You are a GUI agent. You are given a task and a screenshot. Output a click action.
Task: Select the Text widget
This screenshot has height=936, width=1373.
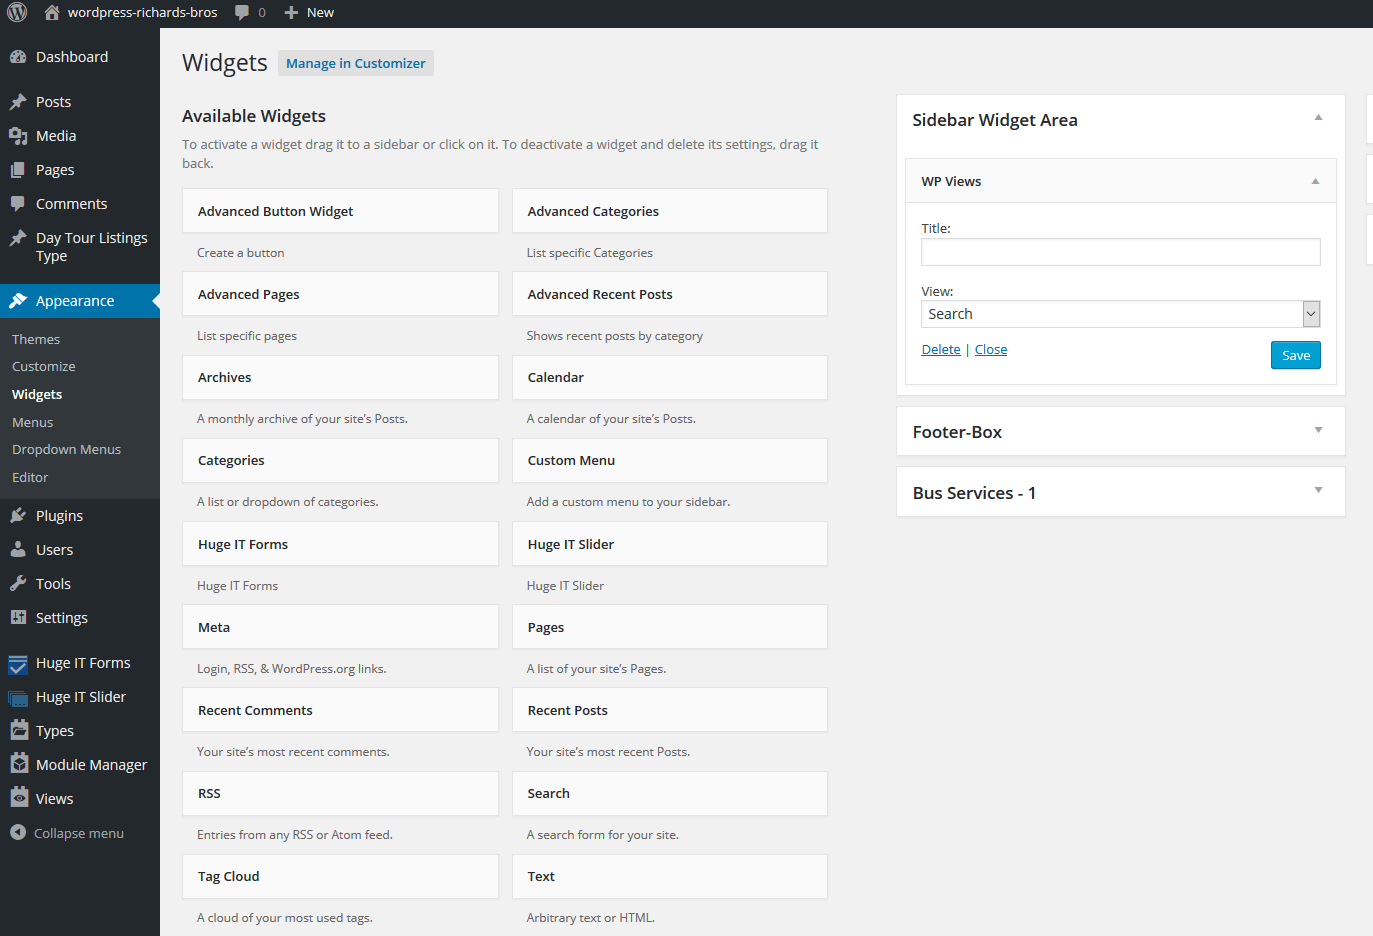click(x=670, y=876)
